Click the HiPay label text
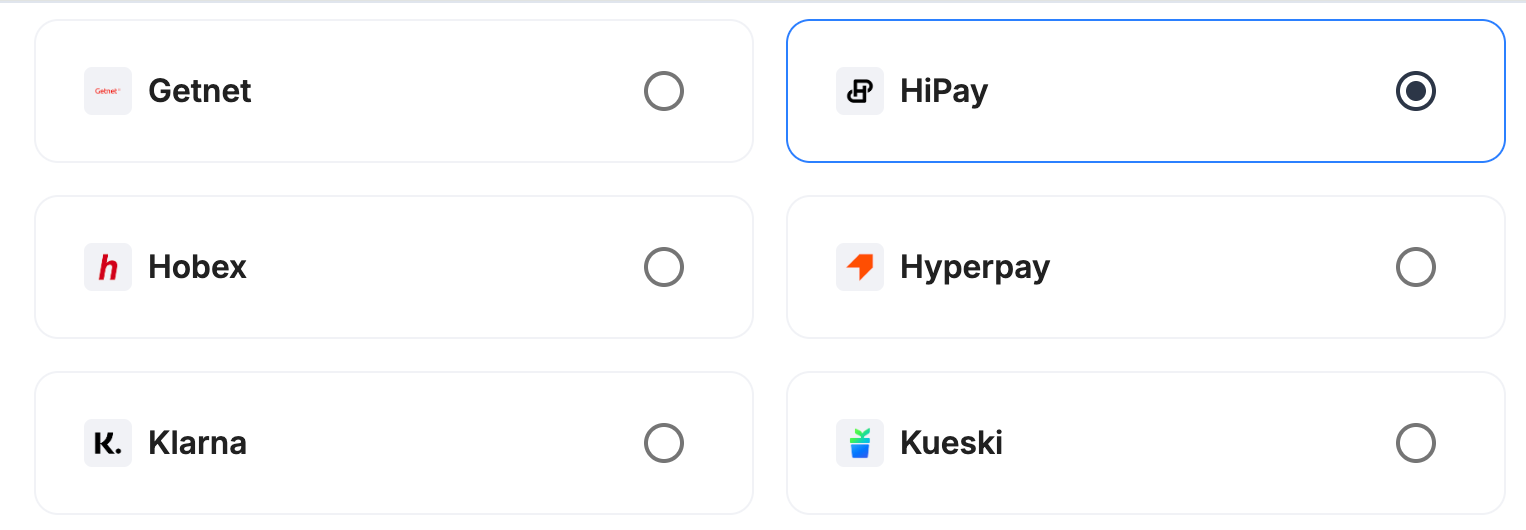The width and height of the screenshot is (1526, 530). [944, 91]
